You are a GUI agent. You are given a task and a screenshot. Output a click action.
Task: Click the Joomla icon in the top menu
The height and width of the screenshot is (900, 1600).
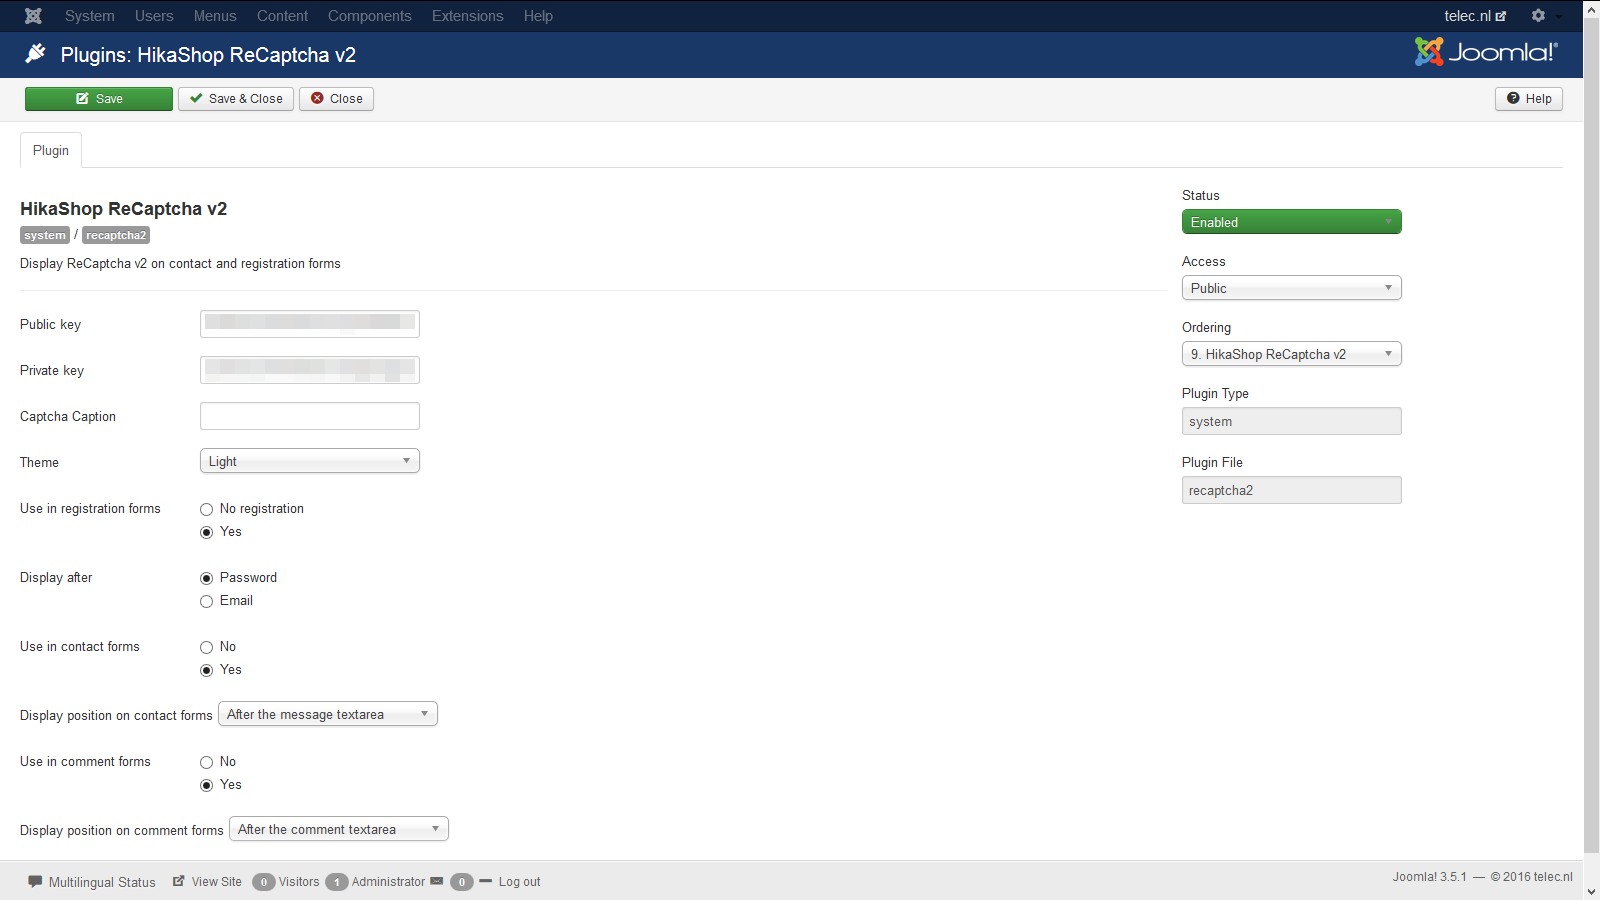pos(33,16)
